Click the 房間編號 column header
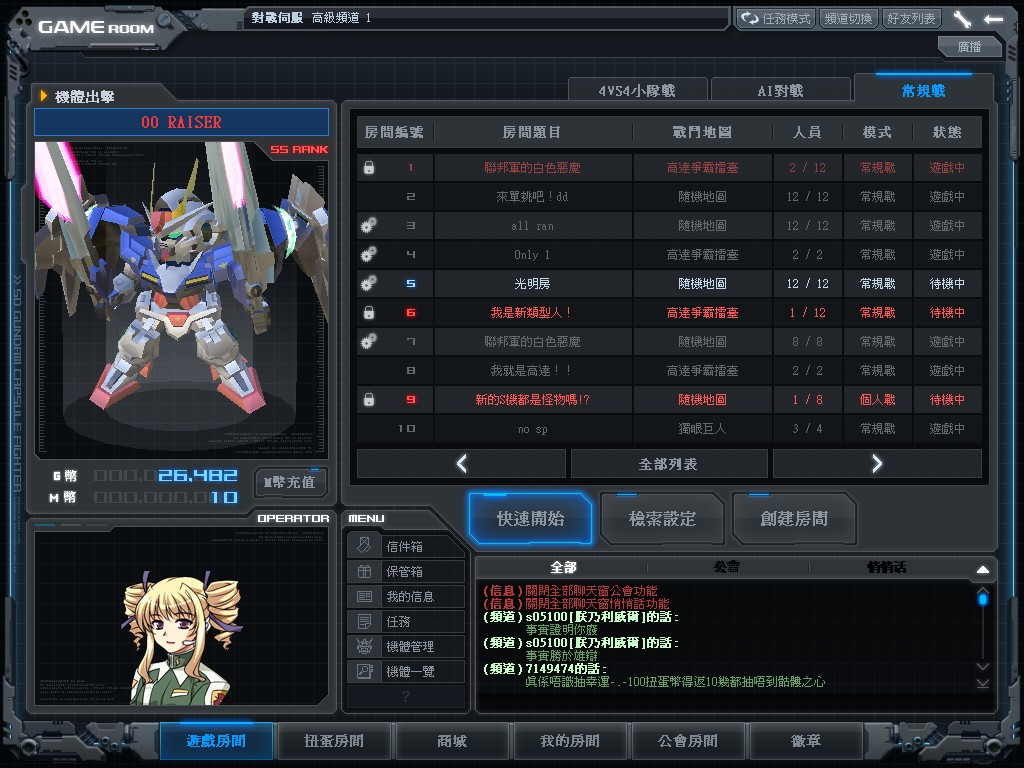 click(394, 132)
